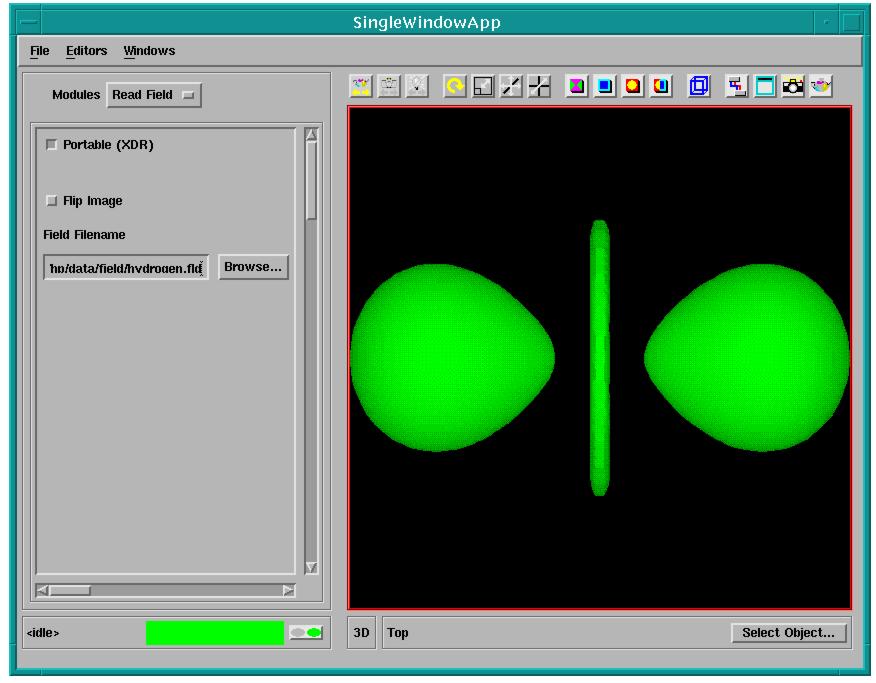Click the Select Object... button
The width and height of the screenshot is (876, 683).
(x=788, y=633)
